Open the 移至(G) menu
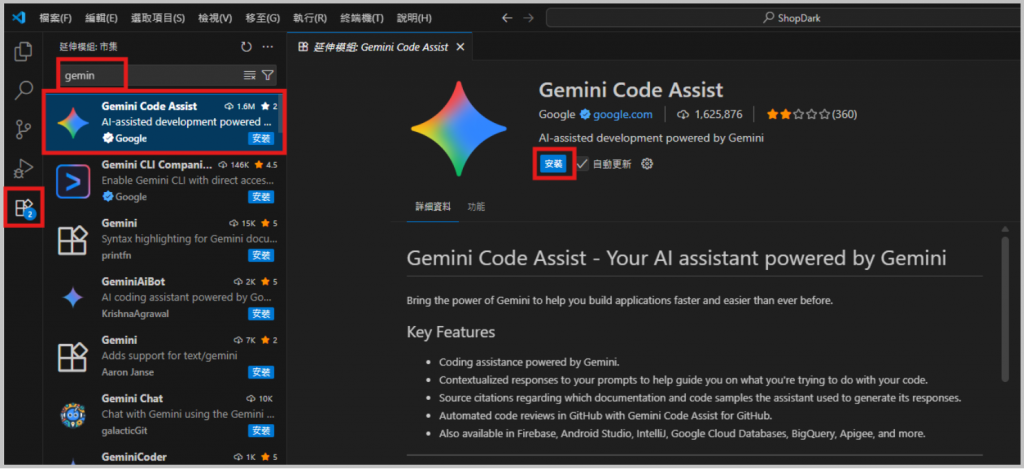Viewport: 1024px width, 469px height. (x=263, y=18)
